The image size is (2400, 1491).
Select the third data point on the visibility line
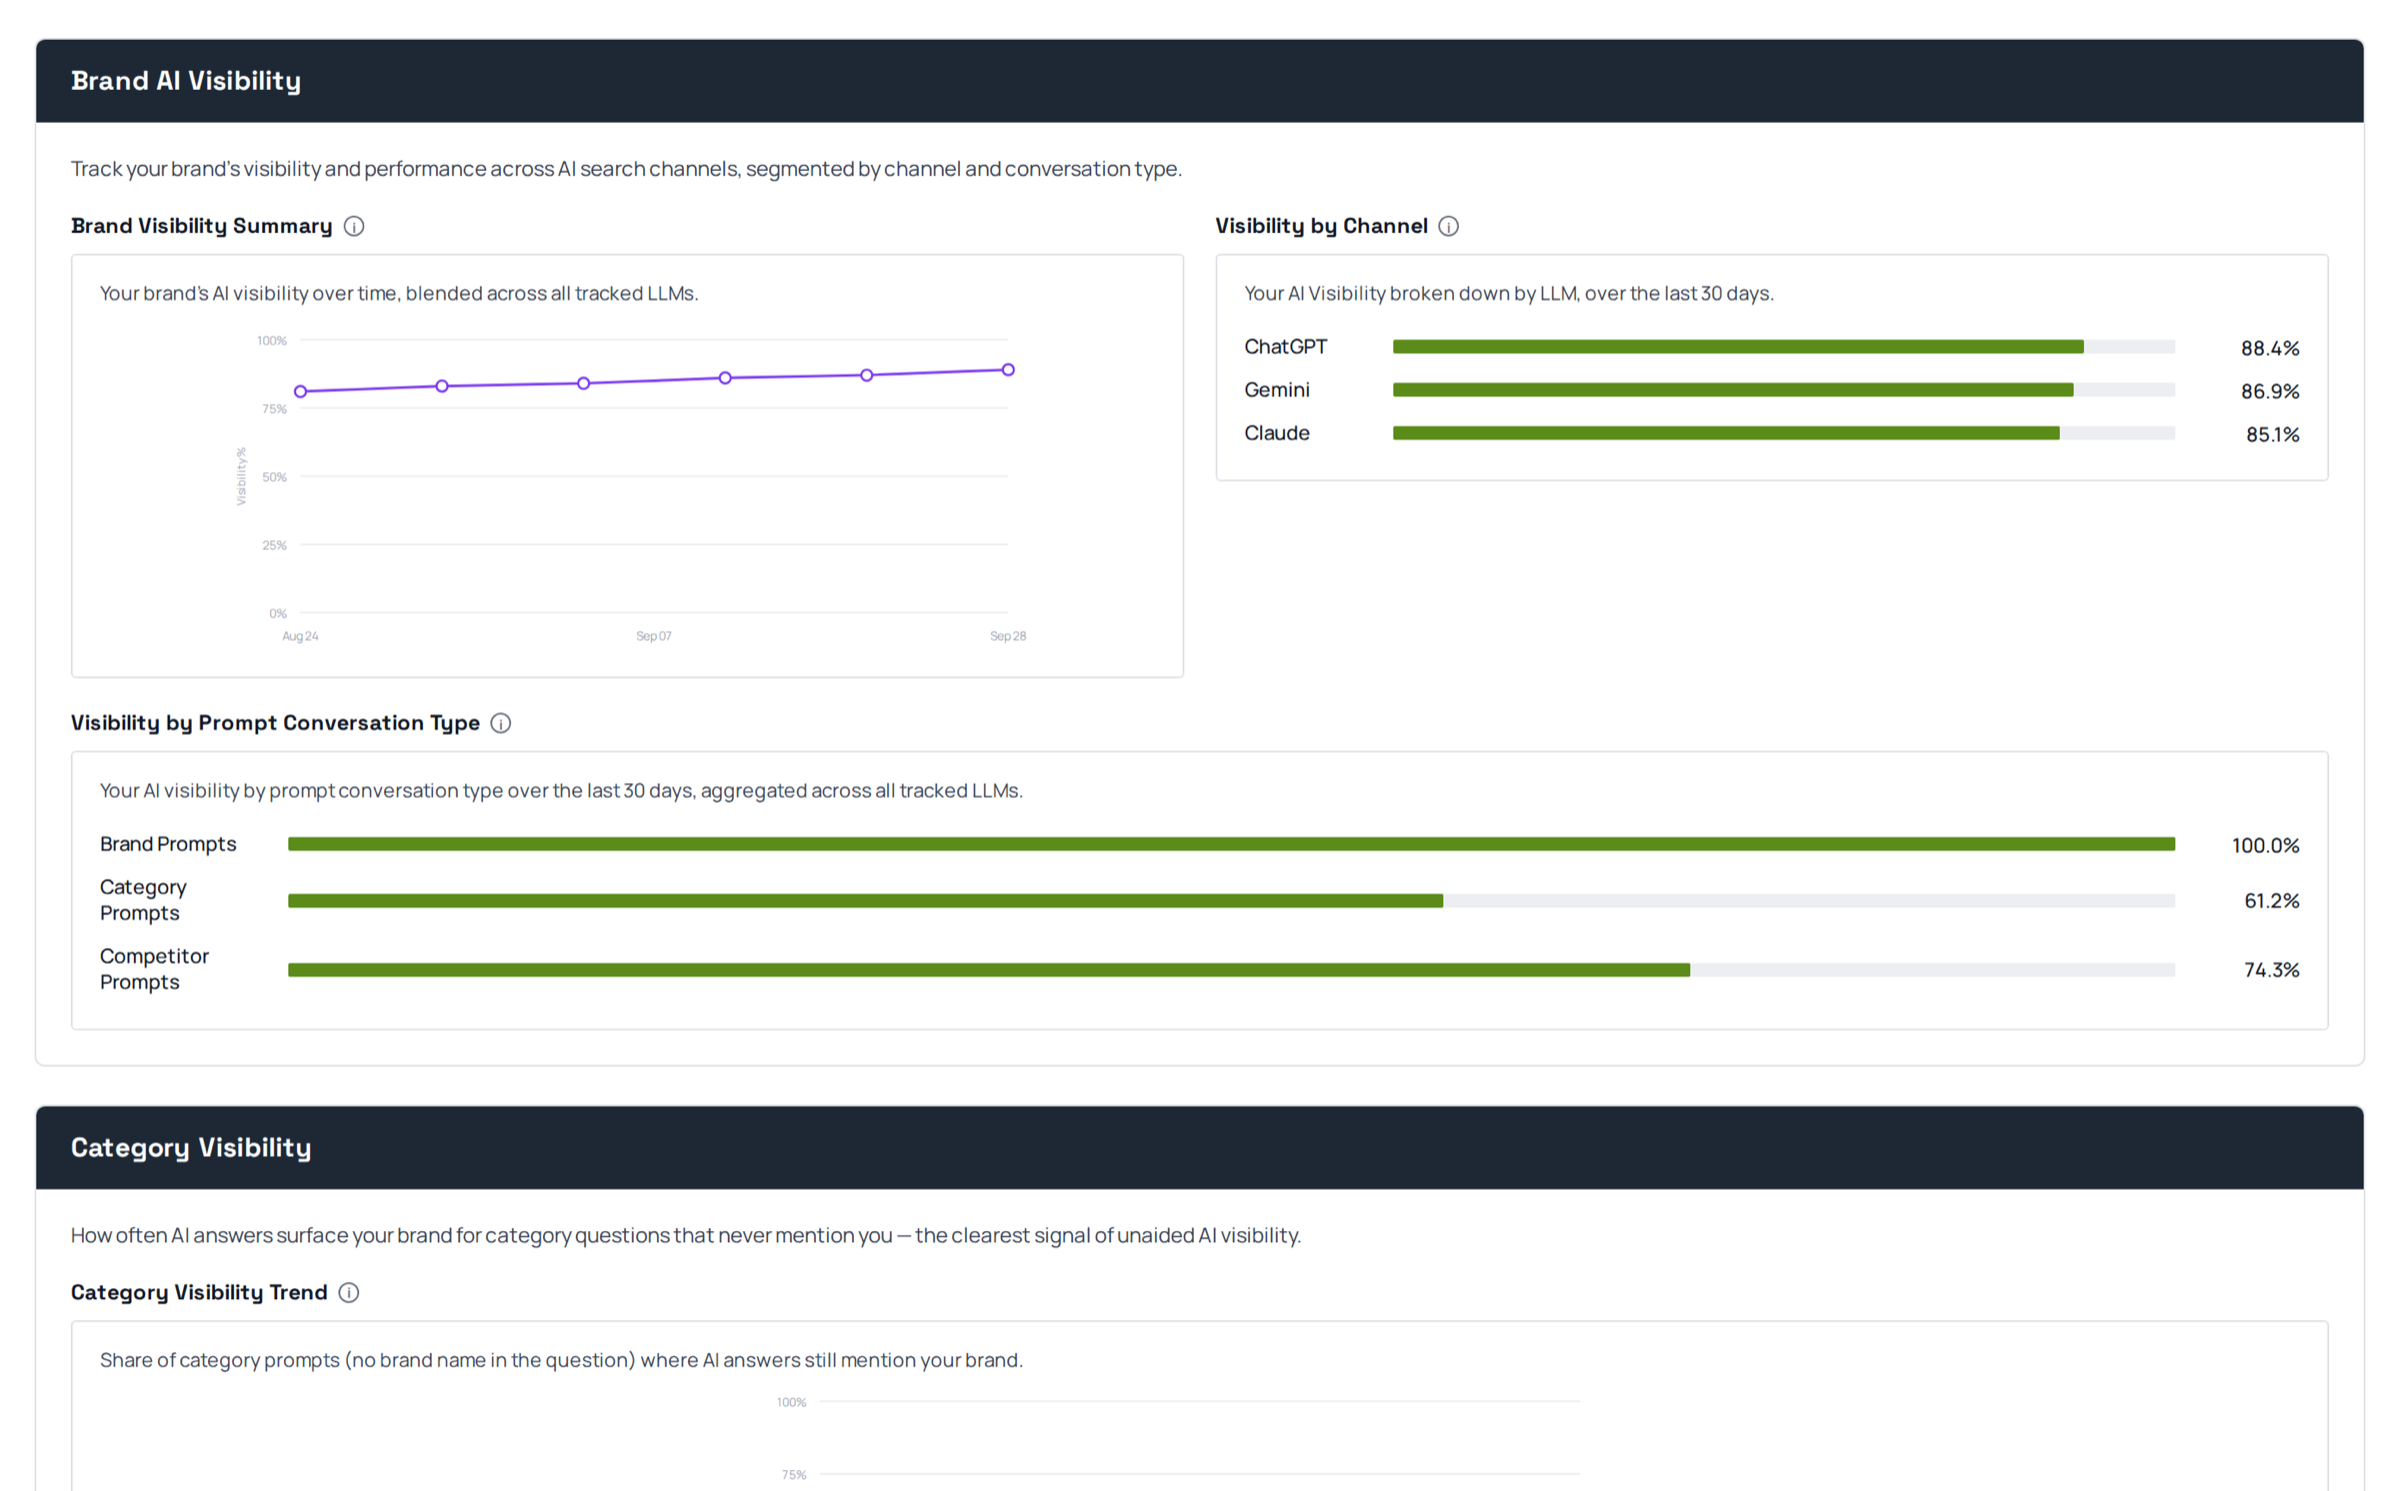(x=584, y=383)
